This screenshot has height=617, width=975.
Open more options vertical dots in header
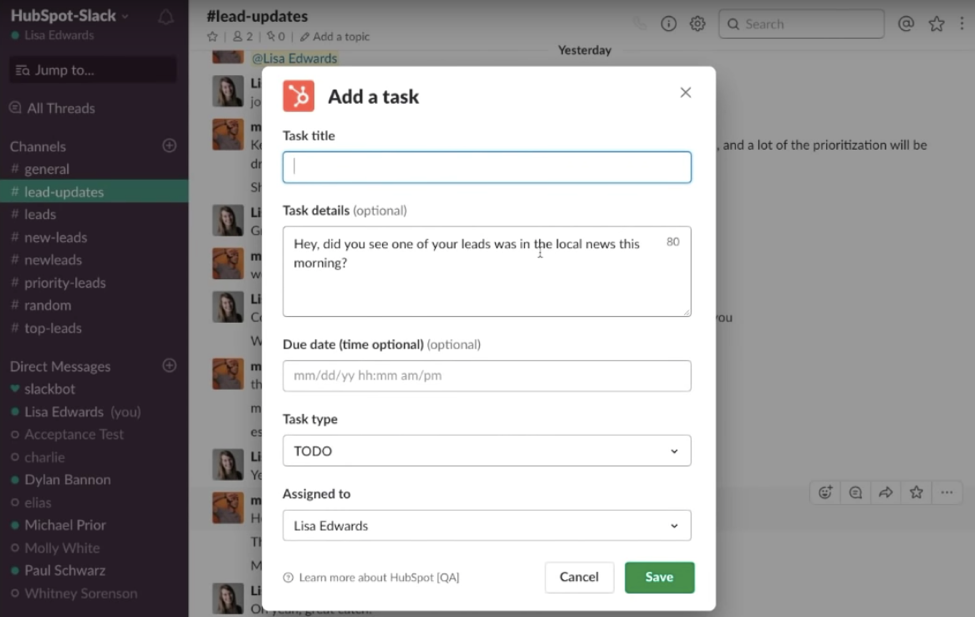click(x=962, y=24)
